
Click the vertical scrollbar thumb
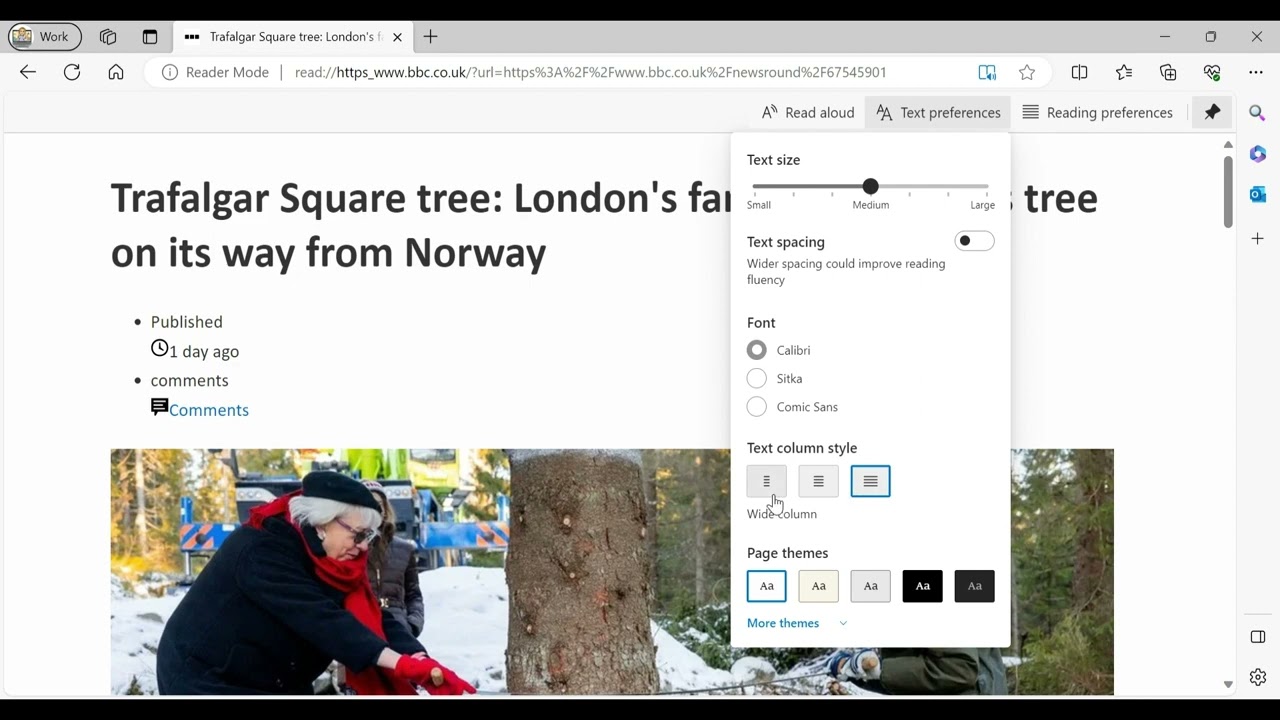(1228, 191)
